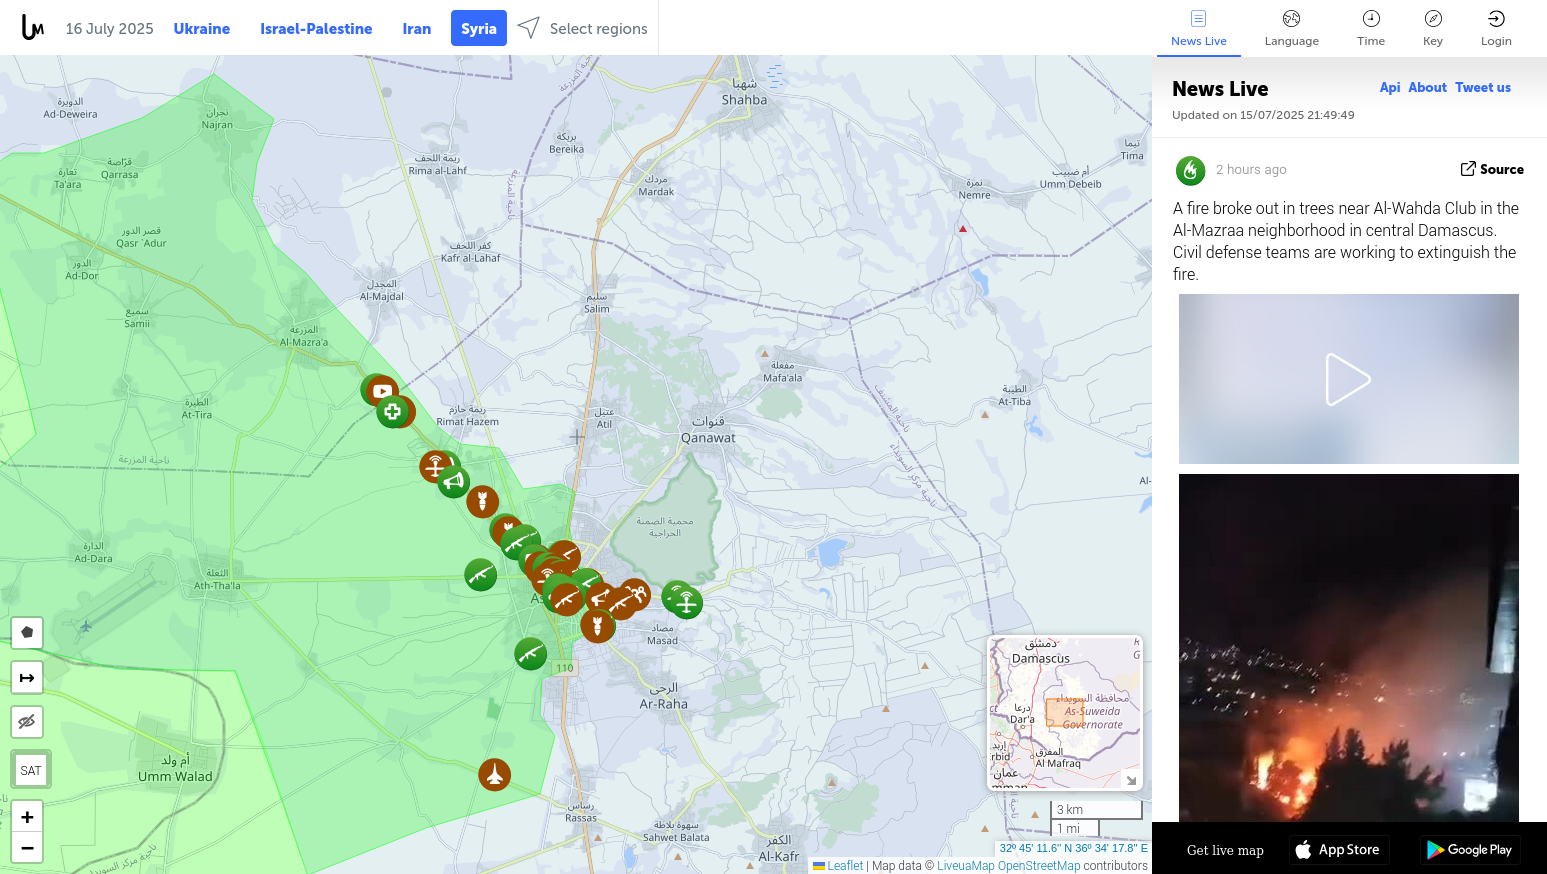The height and width of the screenshot is (874, 1547).
Task: Toggle SAT satellite view
Action: click(x=31, y=770)
